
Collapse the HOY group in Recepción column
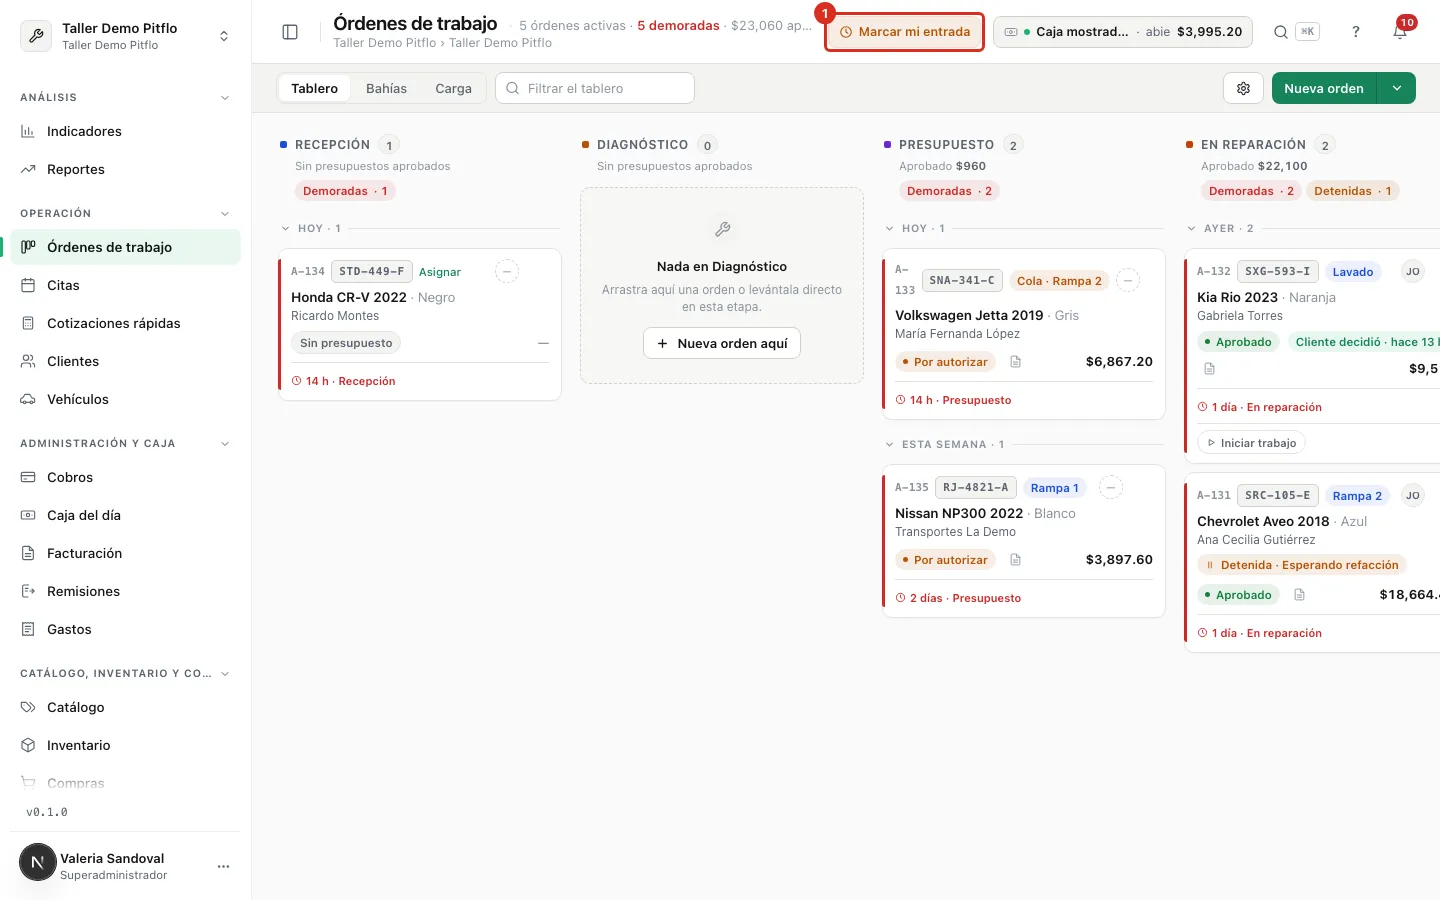tap(286, 229)
